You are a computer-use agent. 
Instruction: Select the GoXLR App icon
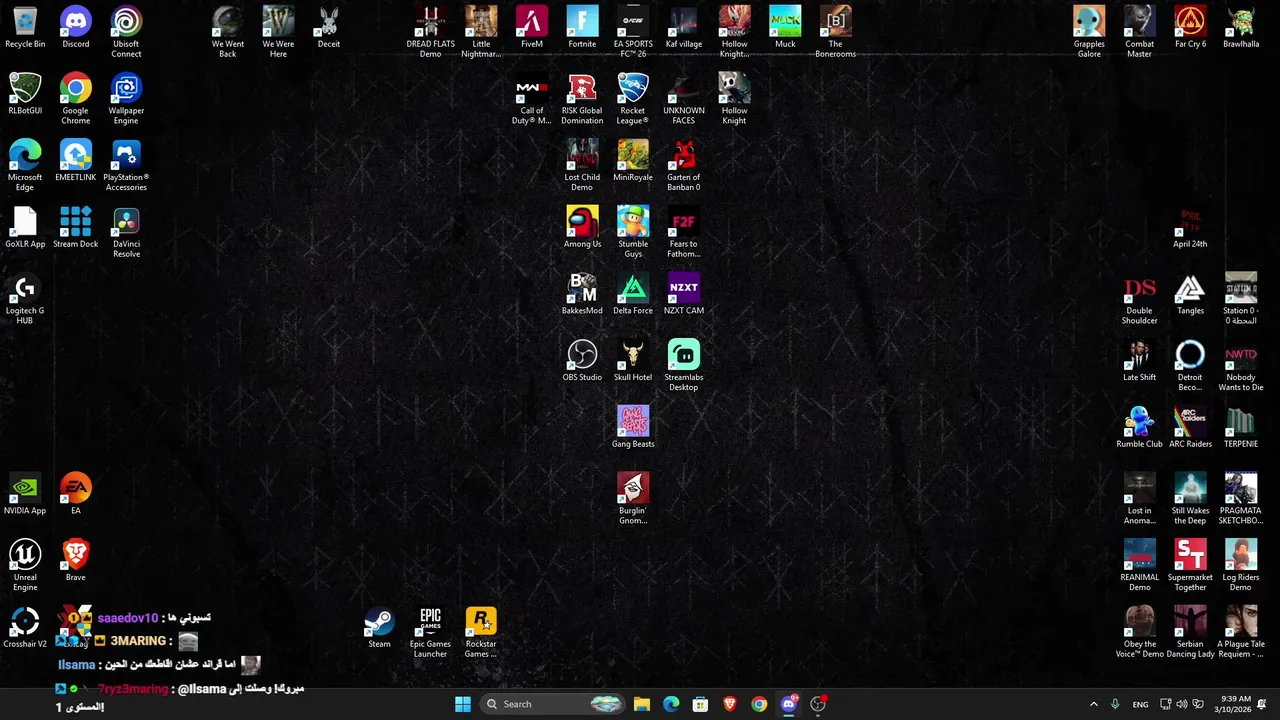pos(25,228)
